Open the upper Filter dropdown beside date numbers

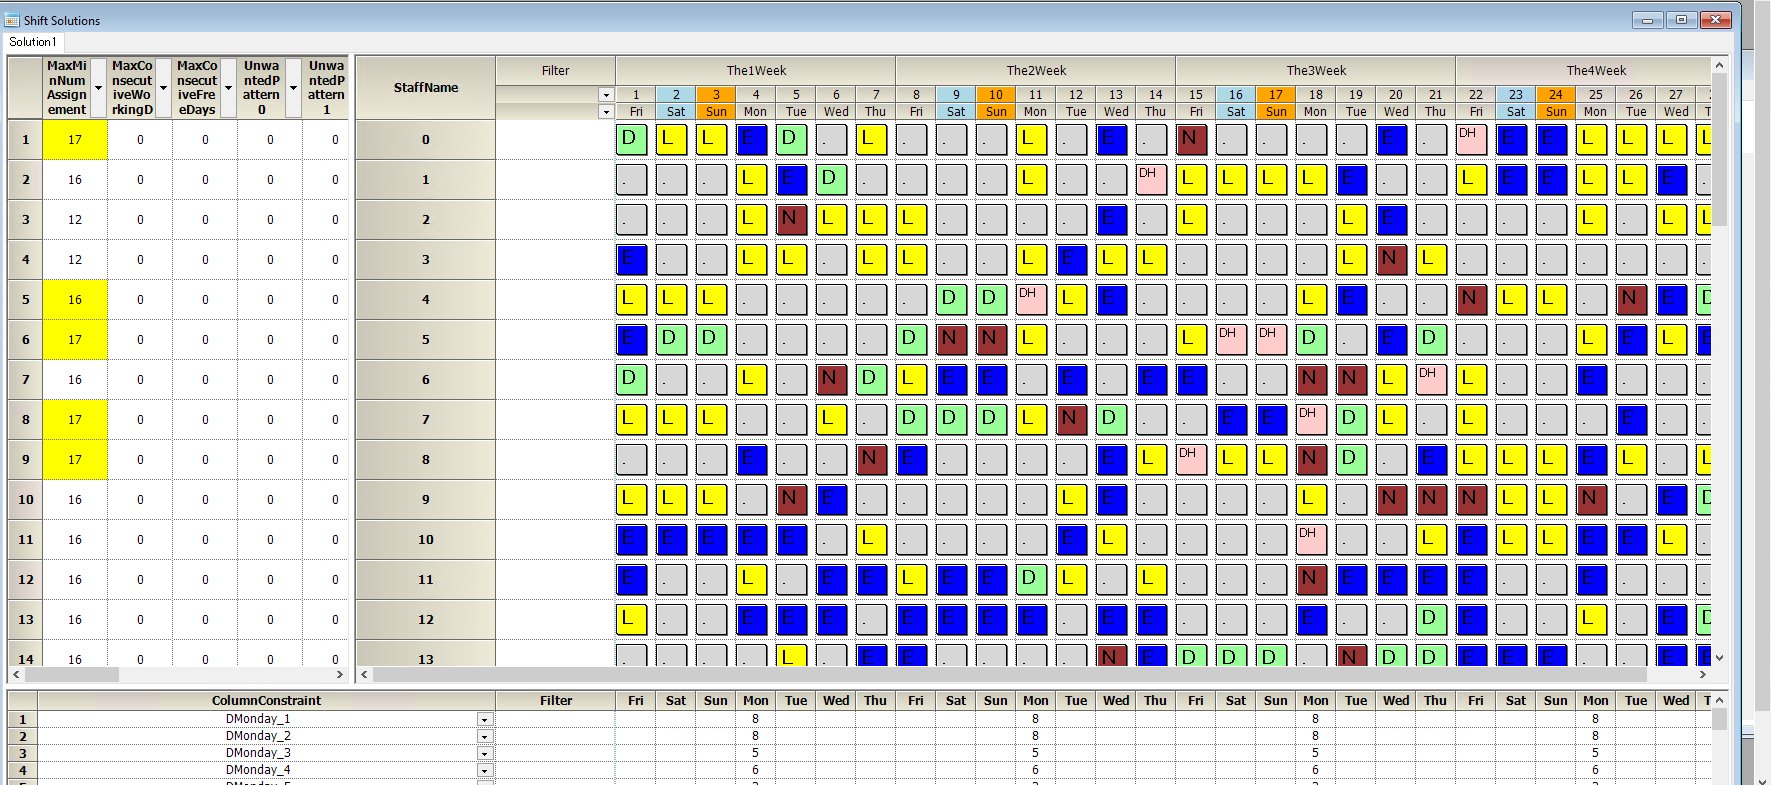tap(605, 95)
